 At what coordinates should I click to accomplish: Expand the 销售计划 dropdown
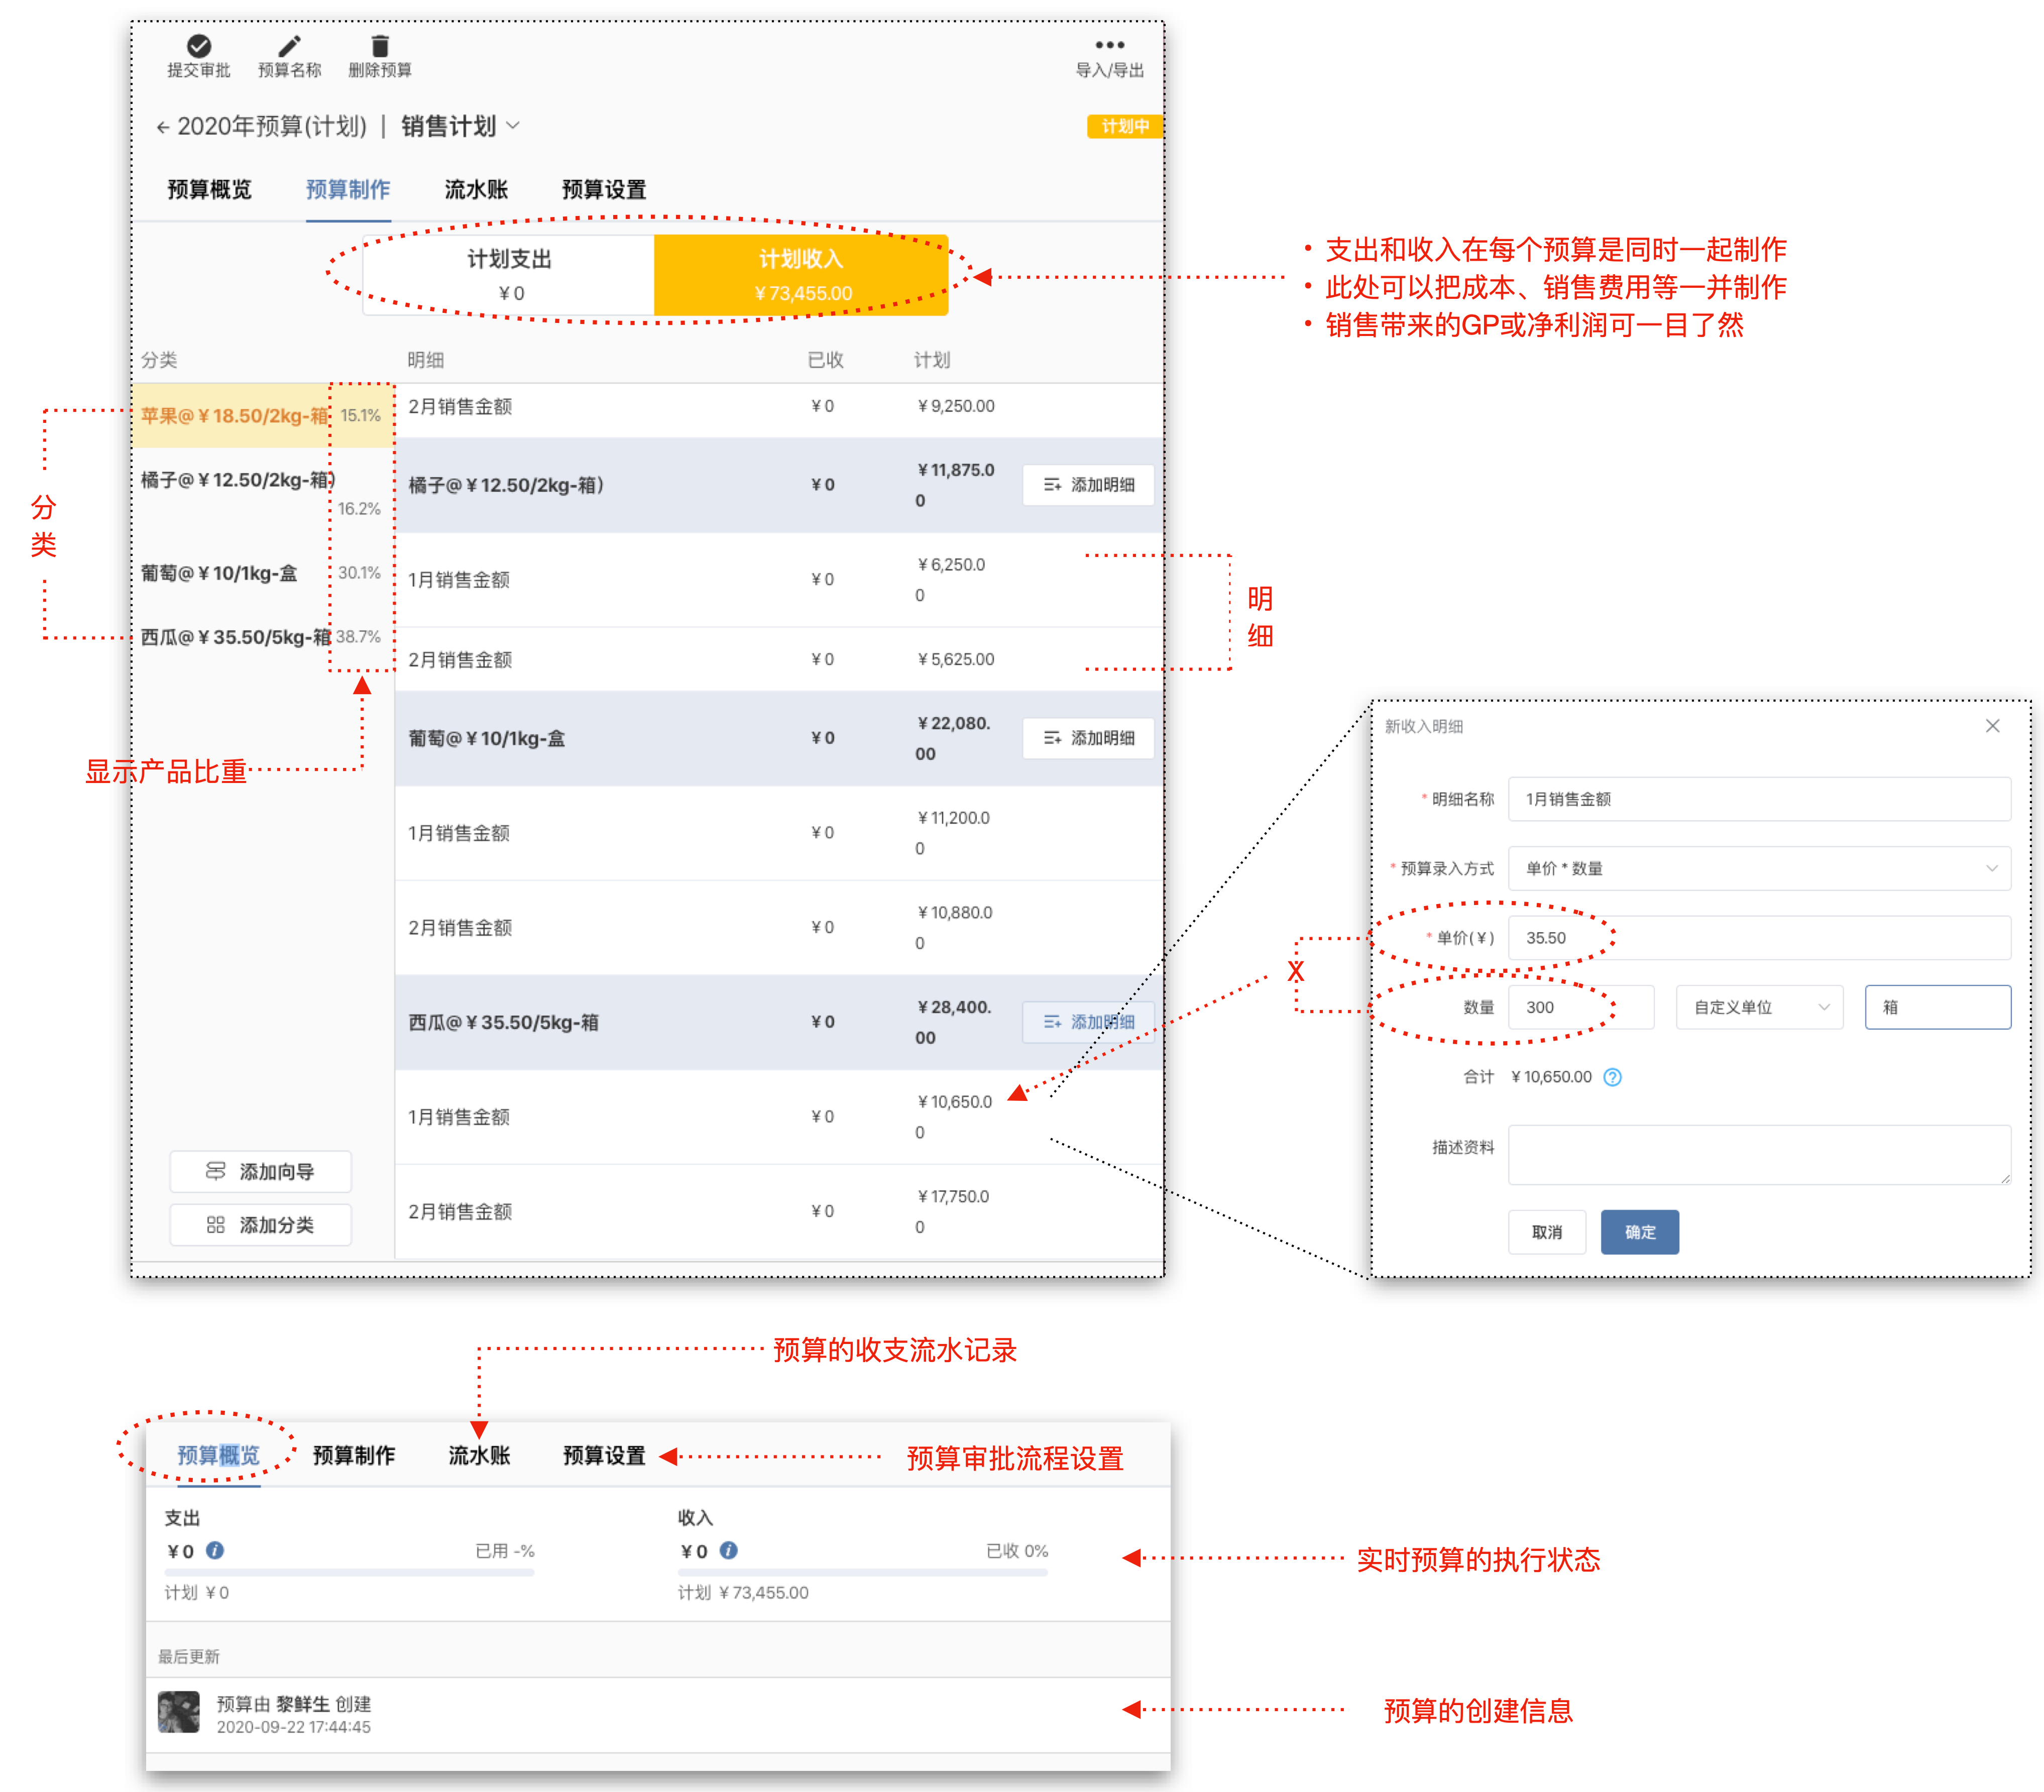click(513, 126)
